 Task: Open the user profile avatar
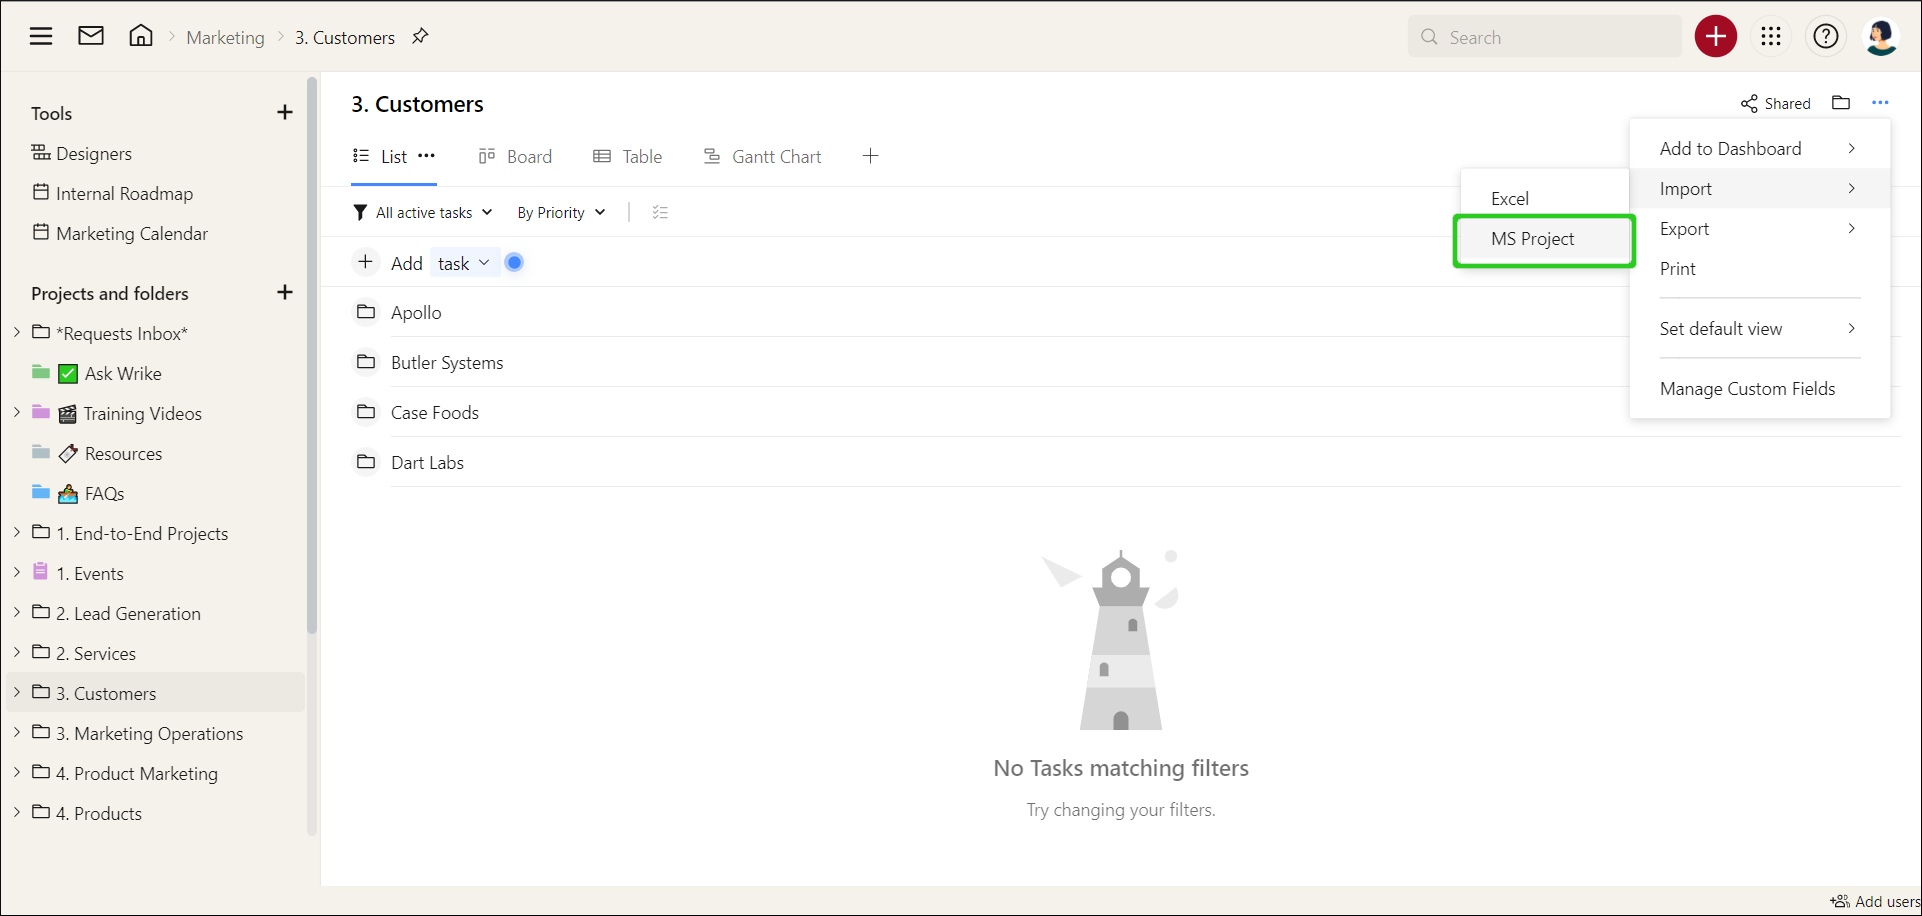tap(1880, 37)
